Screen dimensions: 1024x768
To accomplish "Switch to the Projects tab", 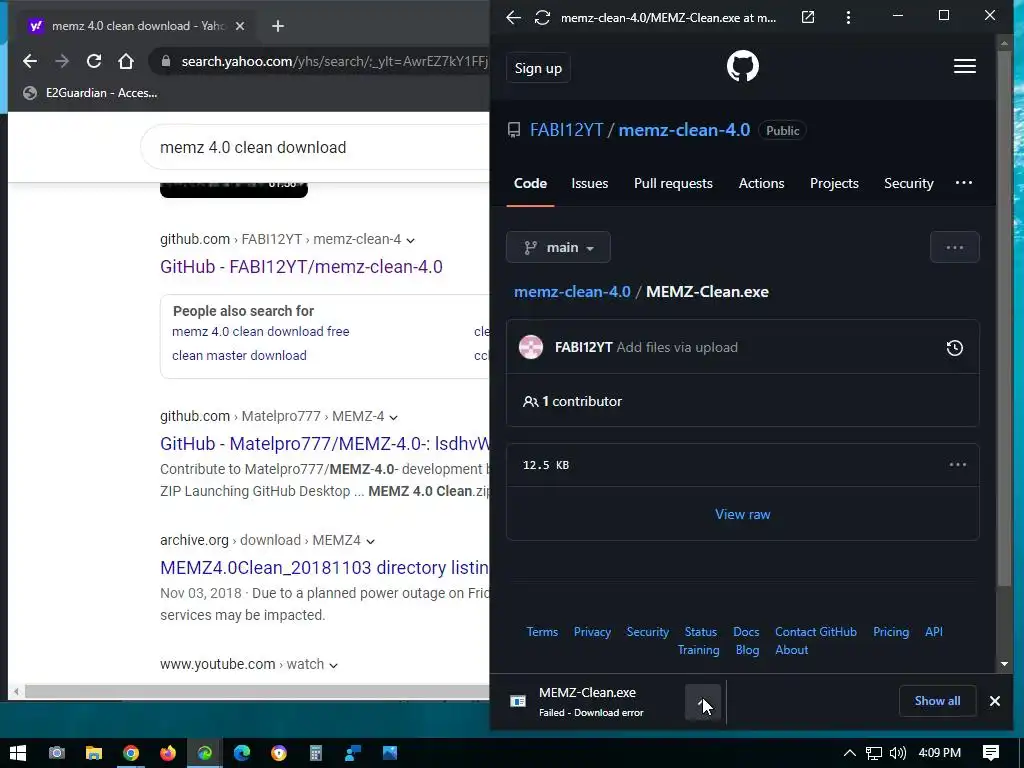I will (x=834, y=184).
